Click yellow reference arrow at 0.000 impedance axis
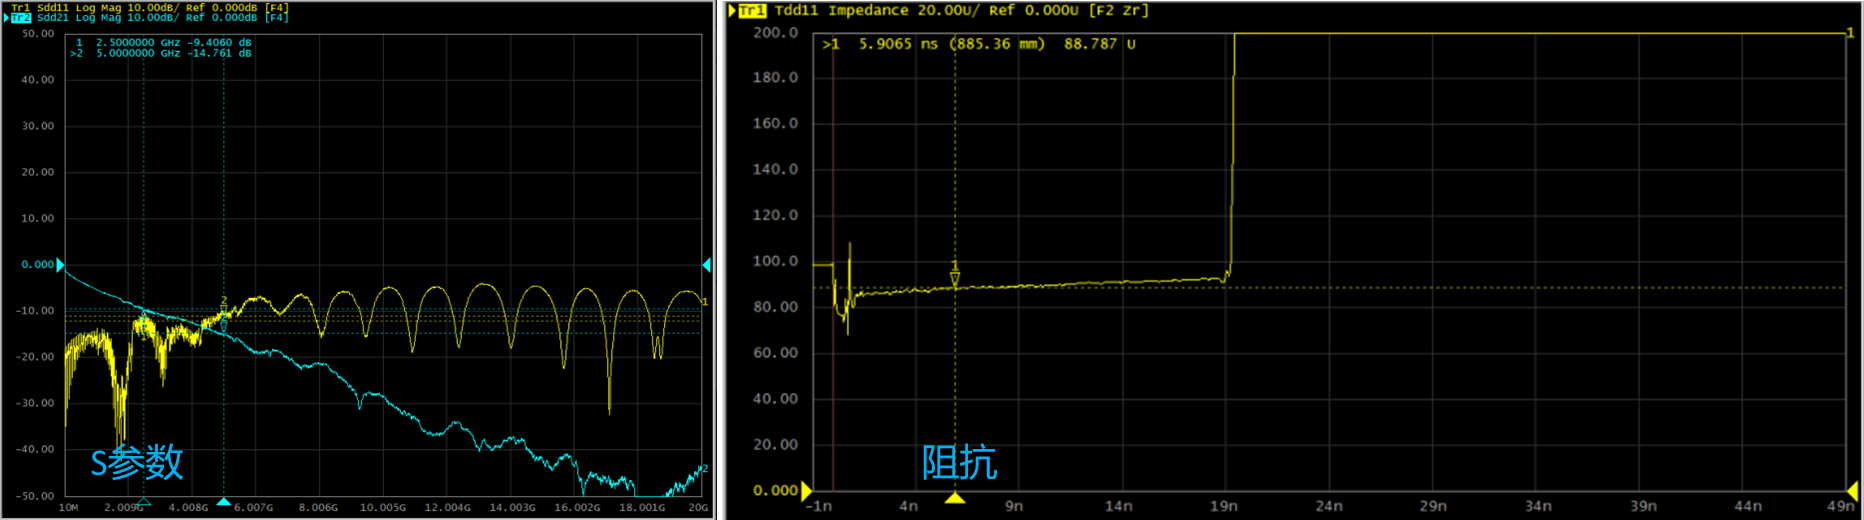The height and width of the screenshot is (520, 1864). coord(806,491)
